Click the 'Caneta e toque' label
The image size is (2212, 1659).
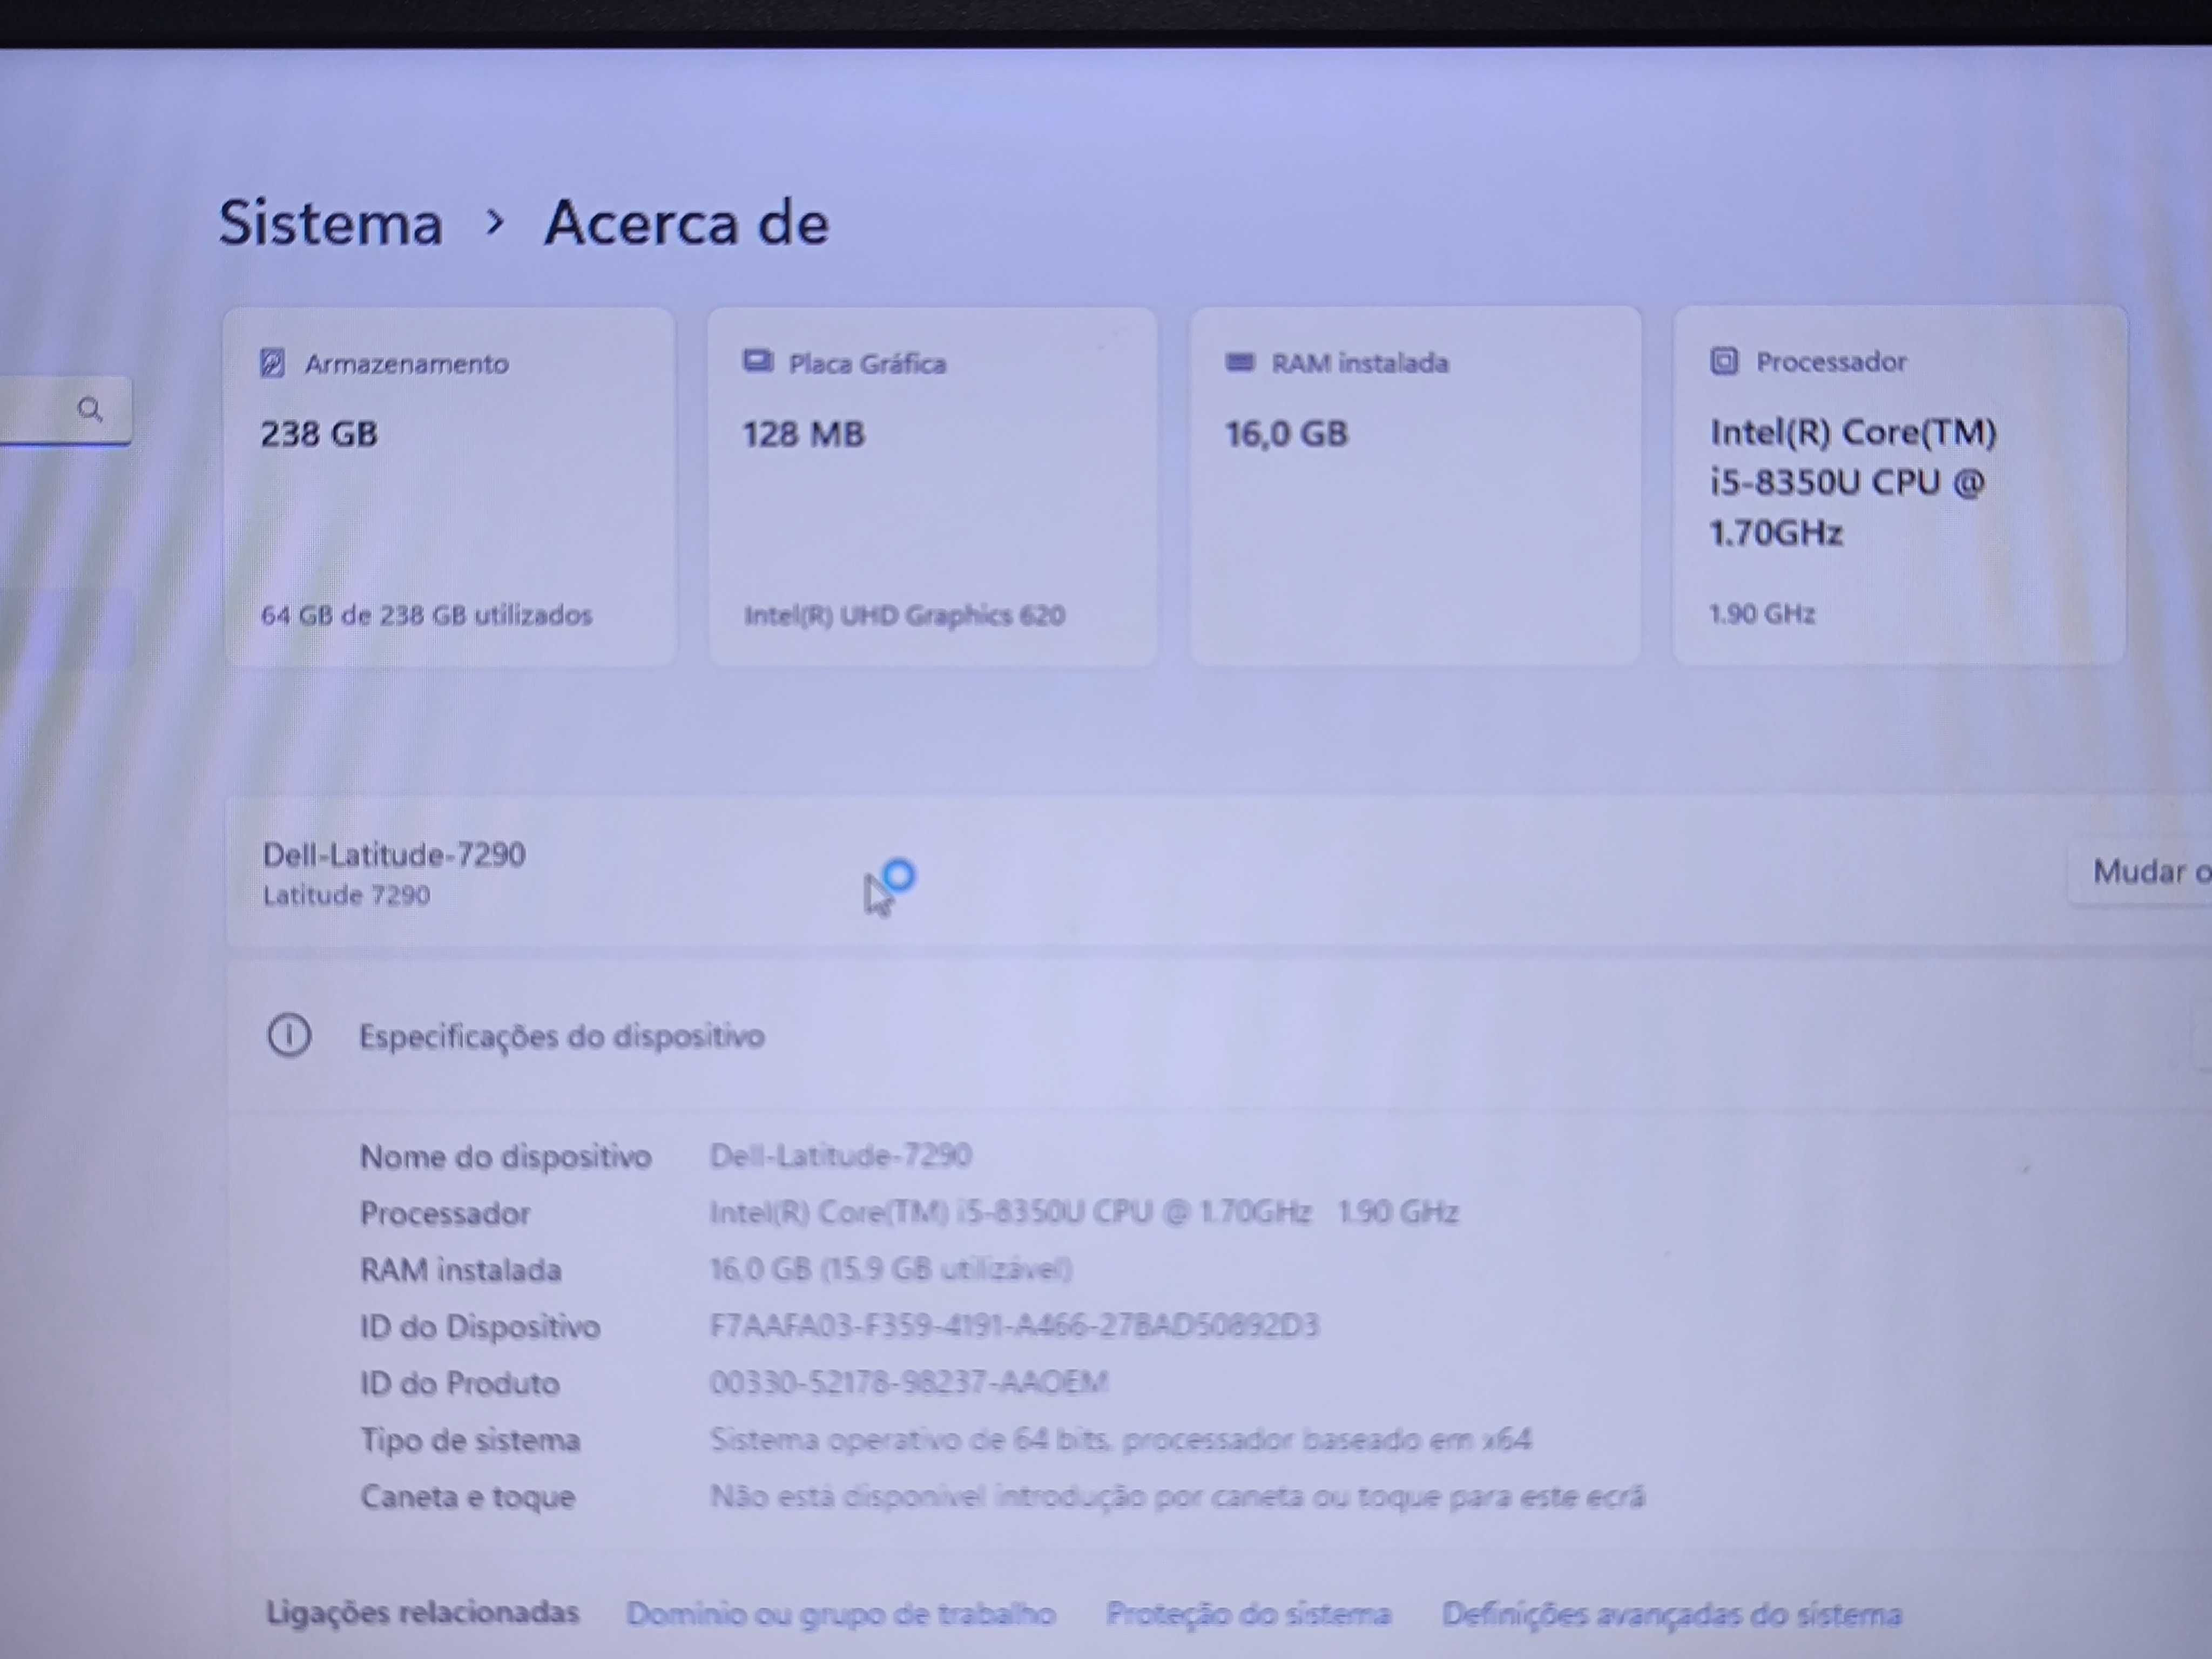click(467, 1498)
